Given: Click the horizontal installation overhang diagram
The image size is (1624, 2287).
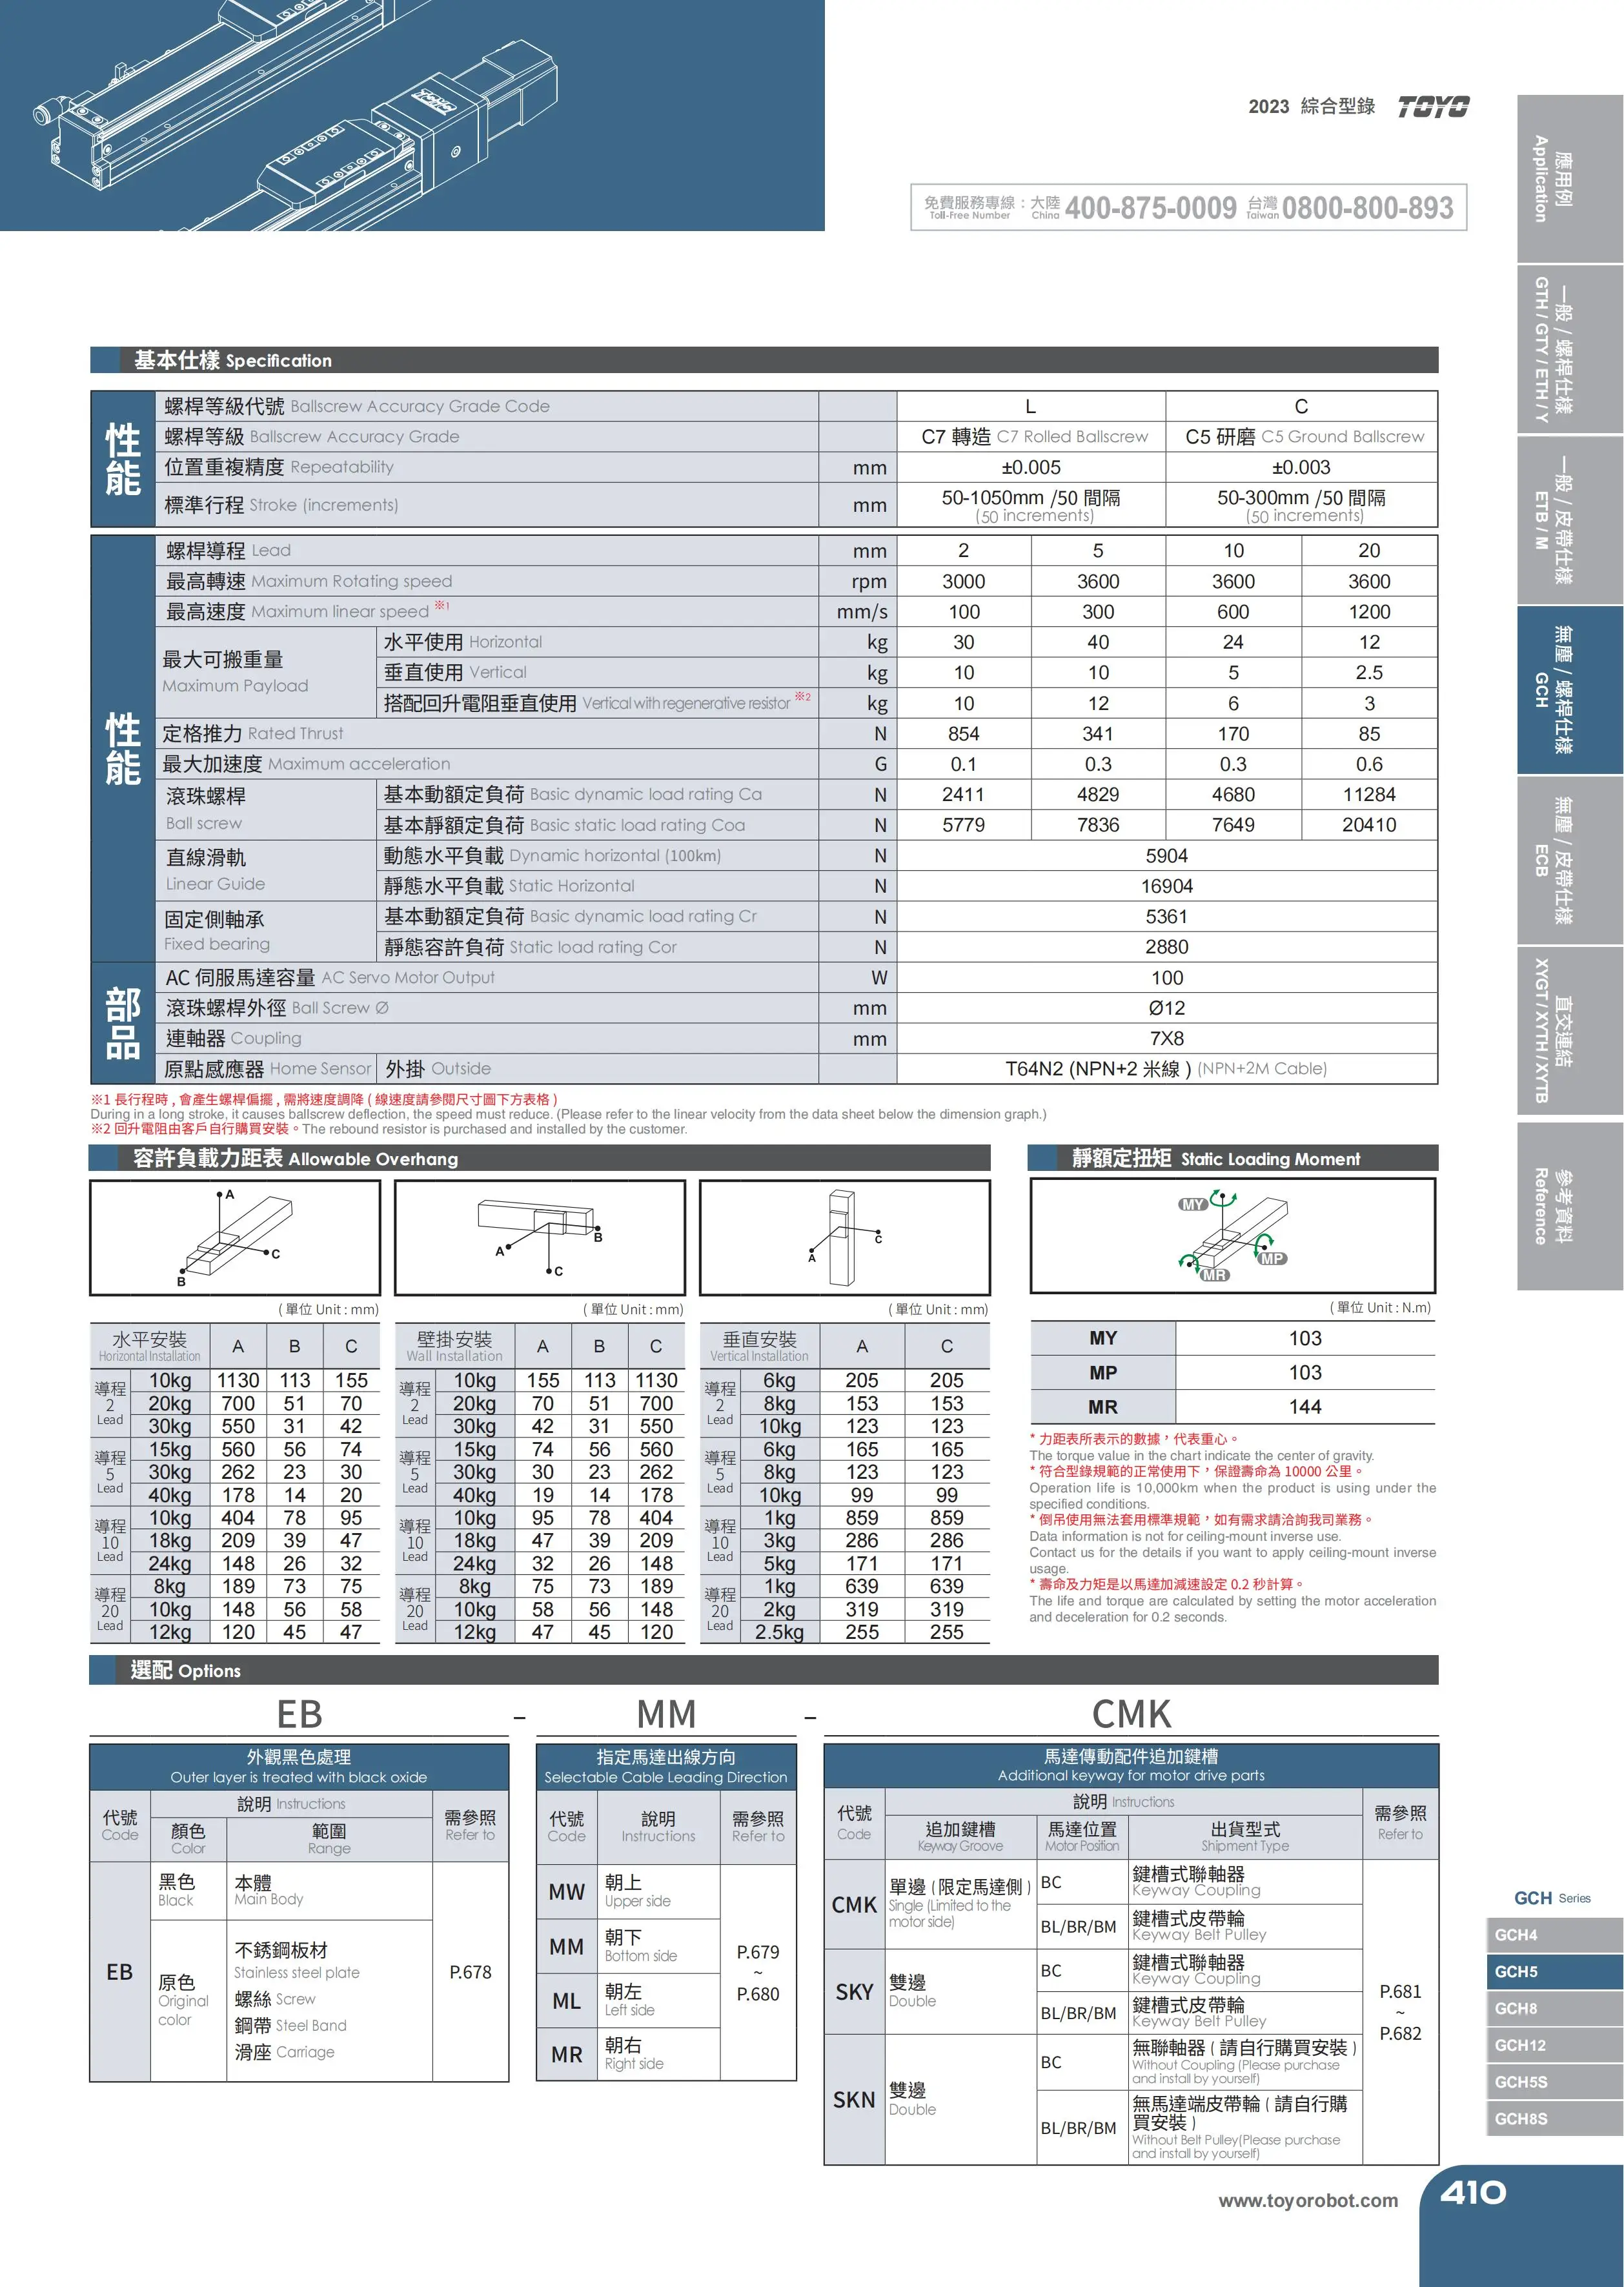Looking at the screenshot, I should click(235, 1238).
